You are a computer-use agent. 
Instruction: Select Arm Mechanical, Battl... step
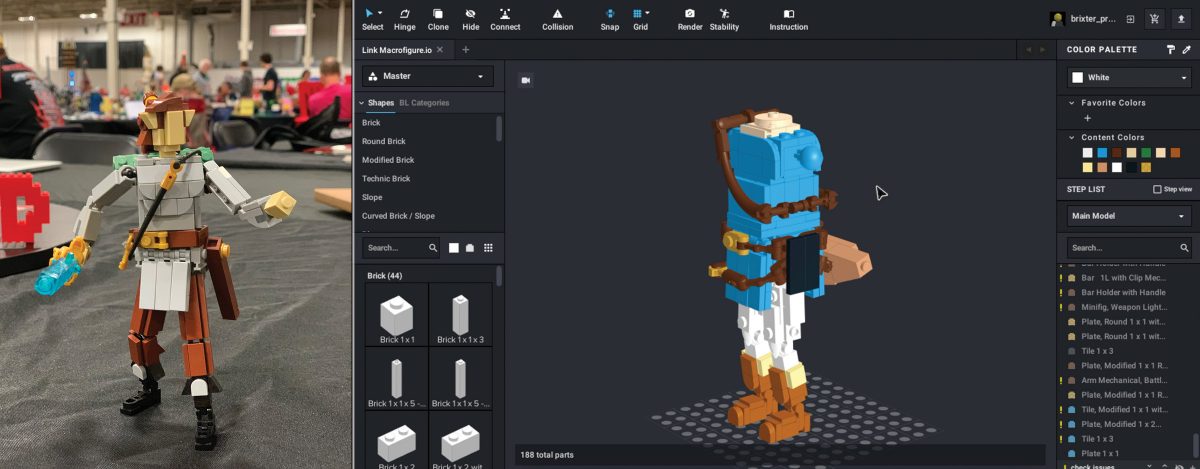(1124, 380)
